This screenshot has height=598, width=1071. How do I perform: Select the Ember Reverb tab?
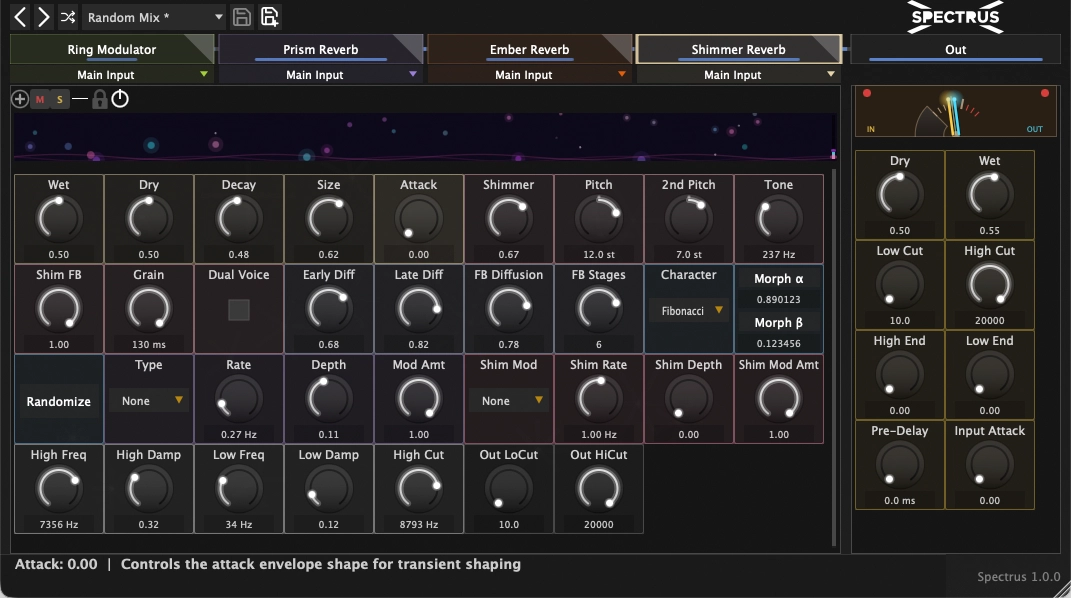point(527,49)
